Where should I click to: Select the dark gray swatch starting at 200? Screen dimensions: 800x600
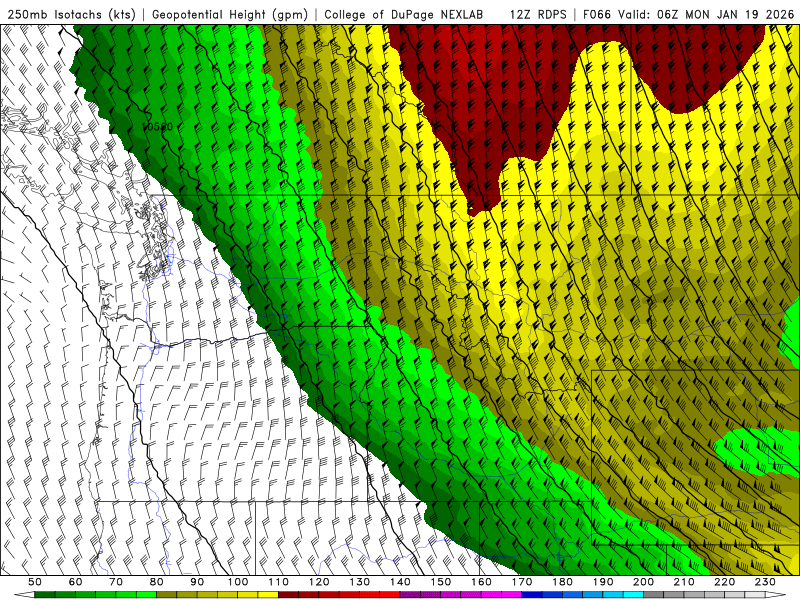(x=654, y=595)
